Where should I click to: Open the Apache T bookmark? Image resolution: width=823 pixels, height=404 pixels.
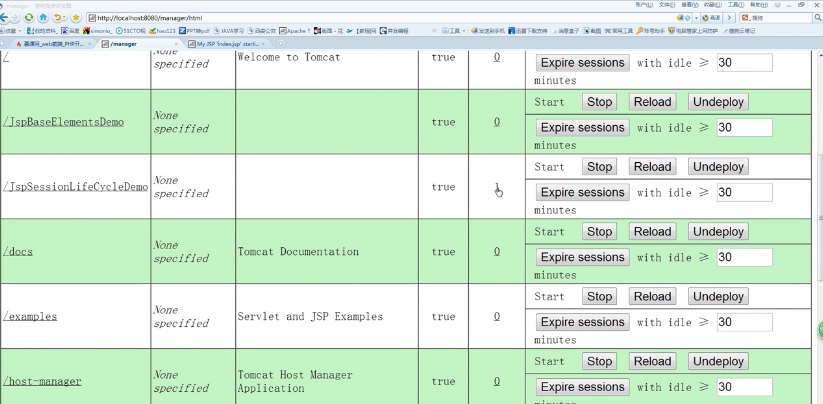pos(294,31)
